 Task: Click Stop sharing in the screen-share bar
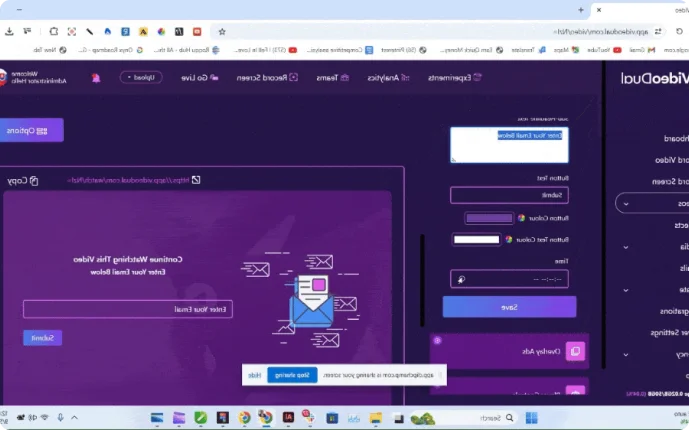coord(303,375)
